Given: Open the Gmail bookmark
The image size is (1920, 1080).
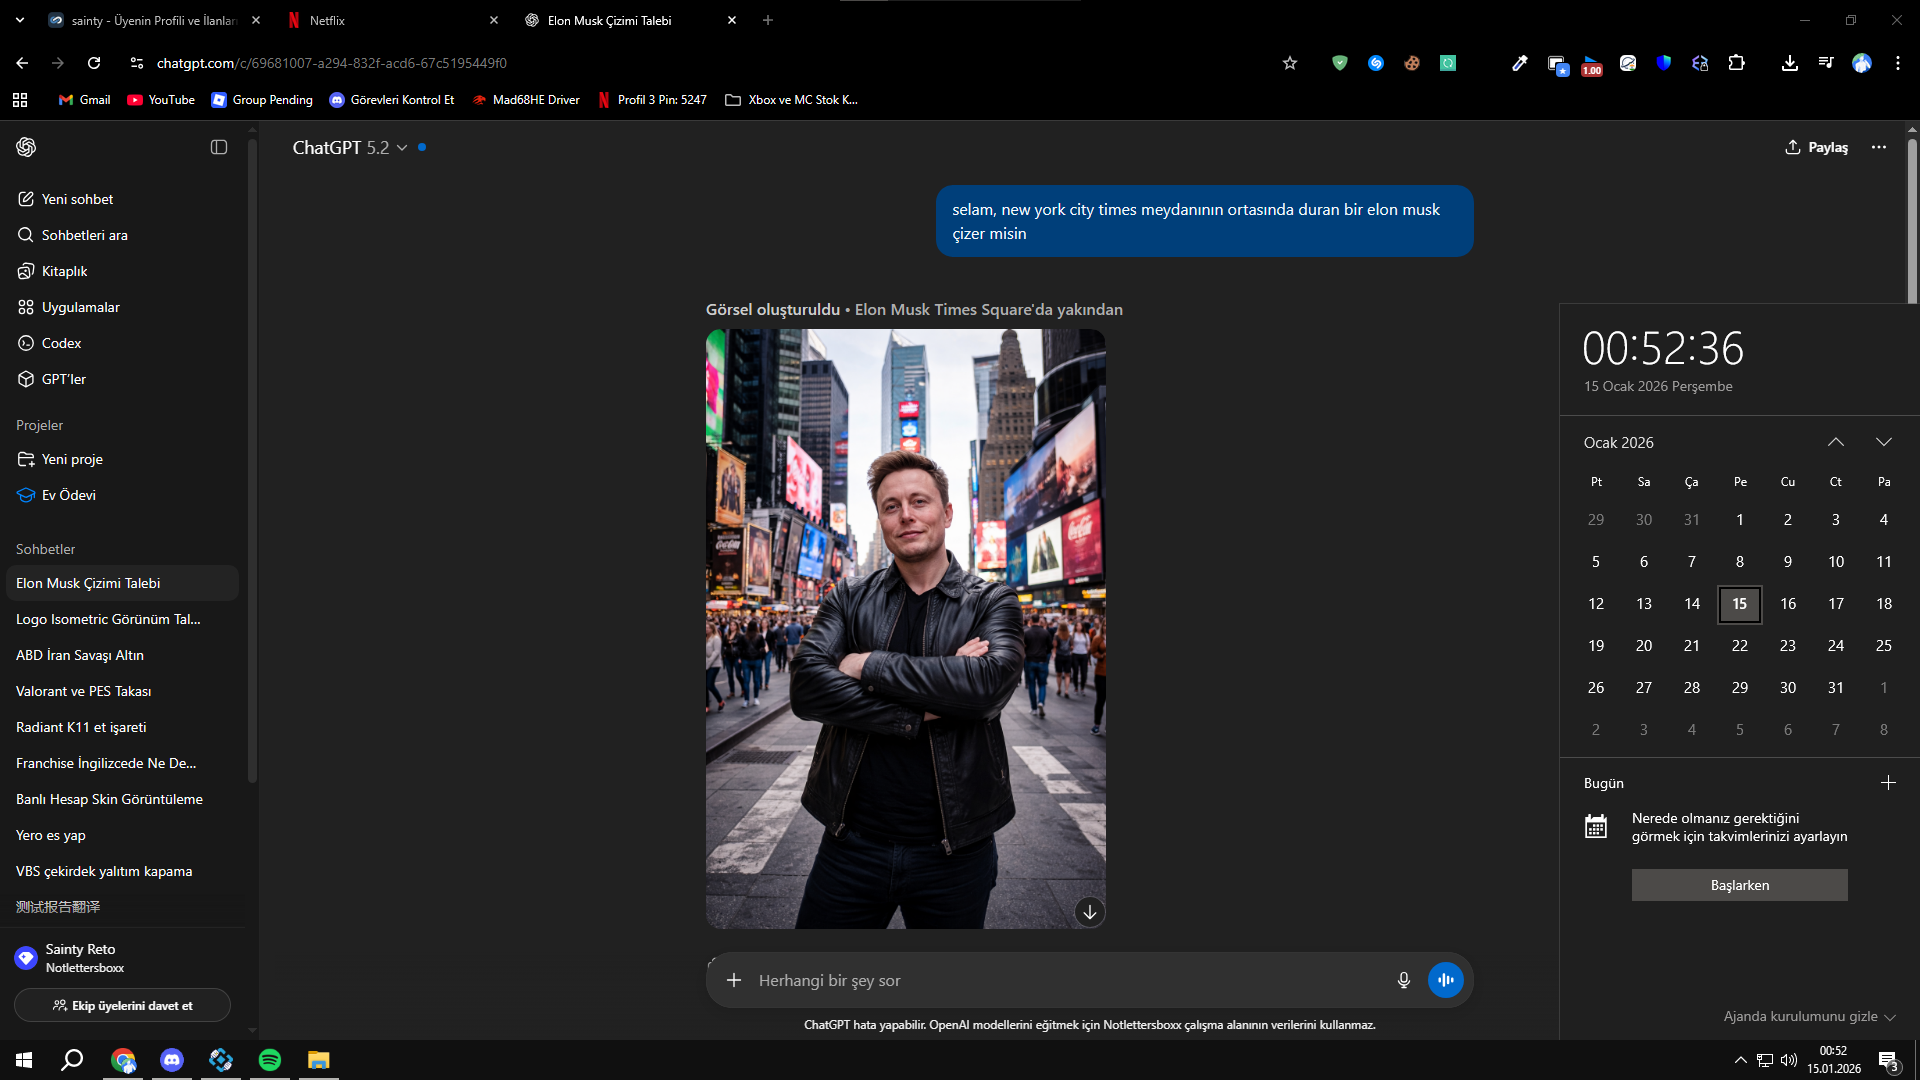Looking at the screenshot, I should coord(85,100).
